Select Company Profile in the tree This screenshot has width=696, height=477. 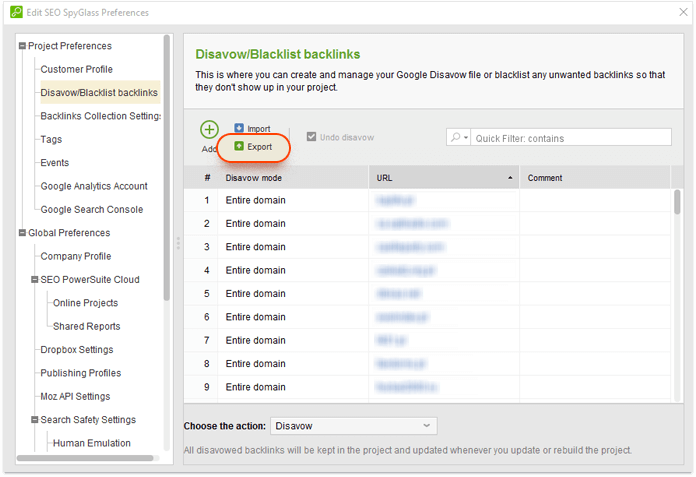click(x=76, y=256)
